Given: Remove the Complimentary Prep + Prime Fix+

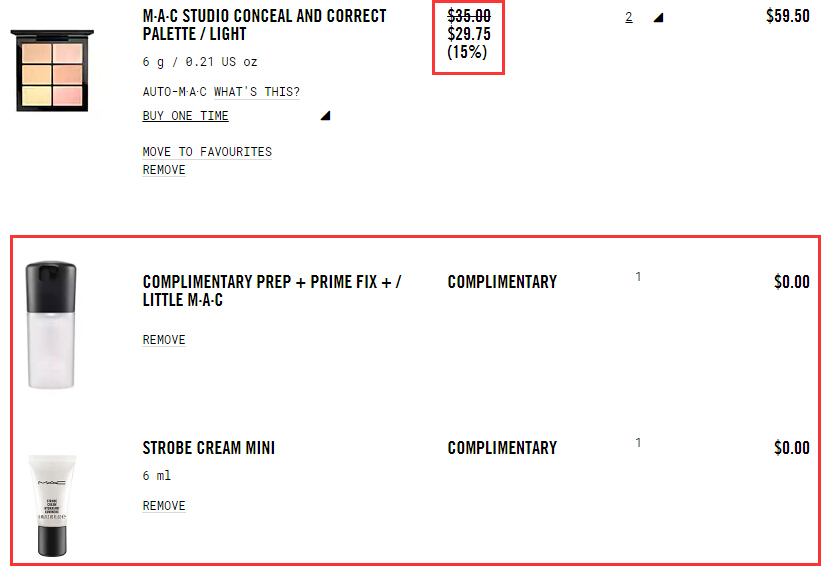Looking at the screenshot, I should 164,340.
